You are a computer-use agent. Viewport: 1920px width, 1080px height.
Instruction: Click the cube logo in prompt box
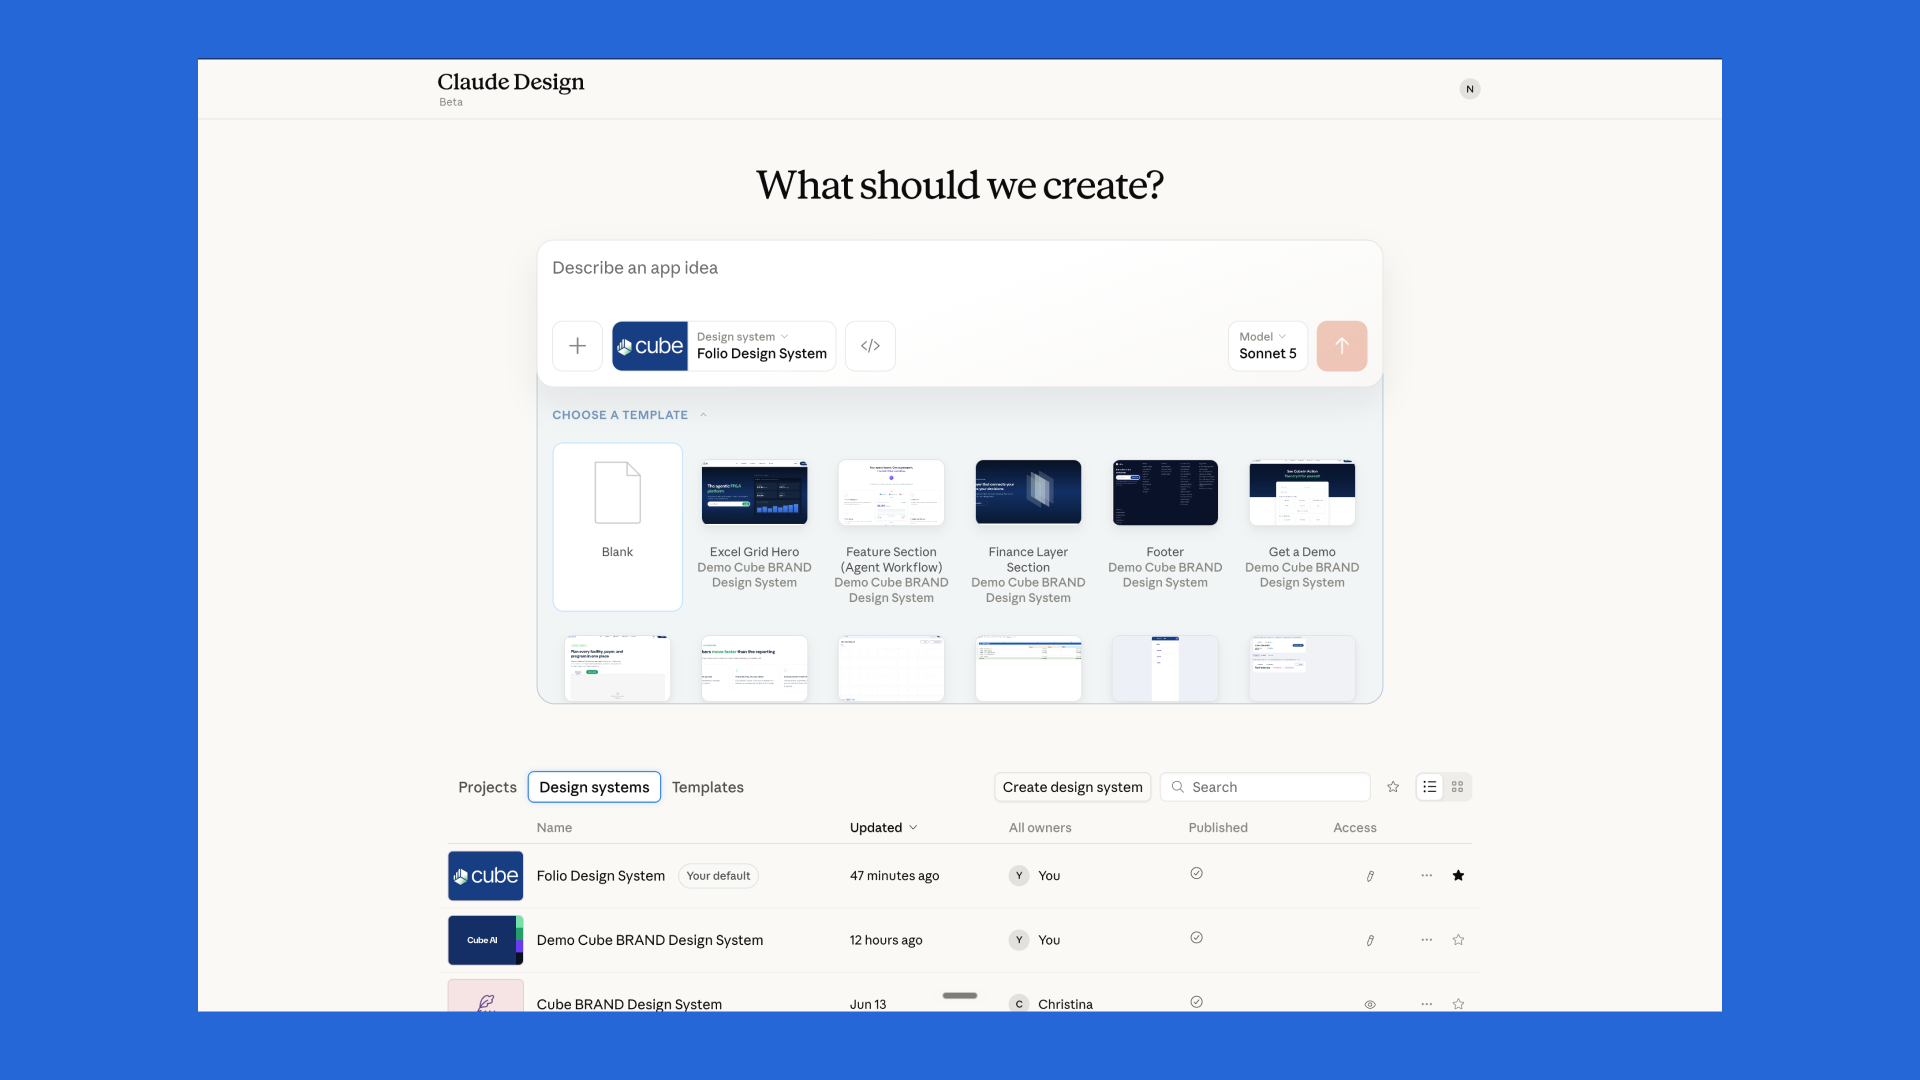650,346
